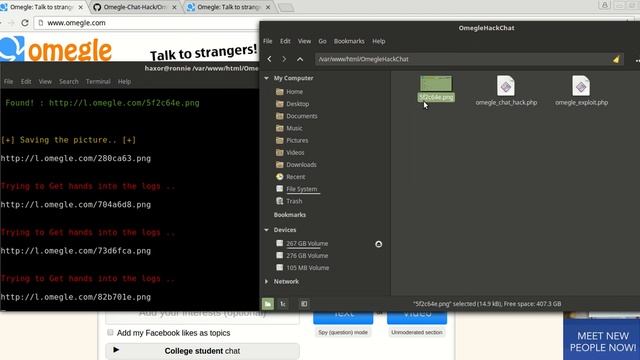Click the 73d6fca.png URL in terminal
Screen dimensions: 640x360
click(76, 251)
